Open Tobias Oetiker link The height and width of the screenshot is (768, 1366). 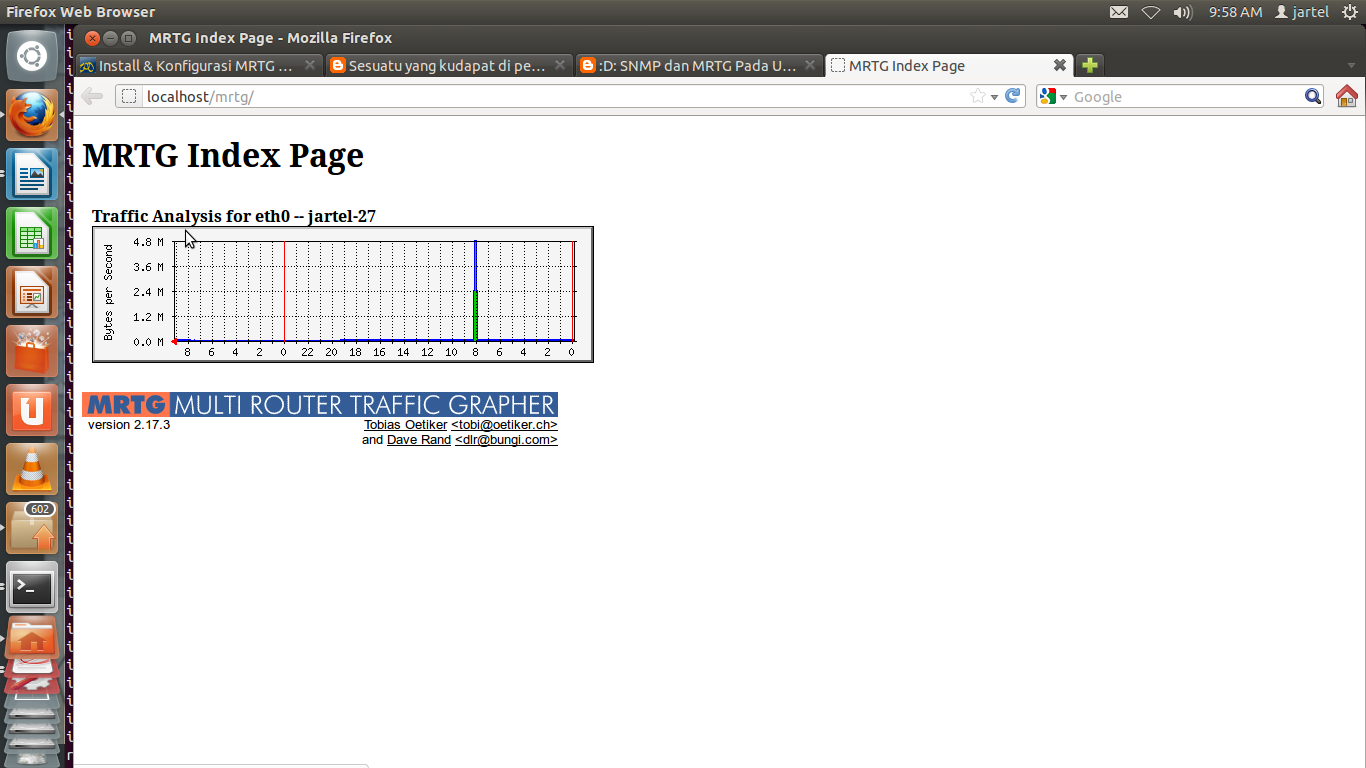405,425
